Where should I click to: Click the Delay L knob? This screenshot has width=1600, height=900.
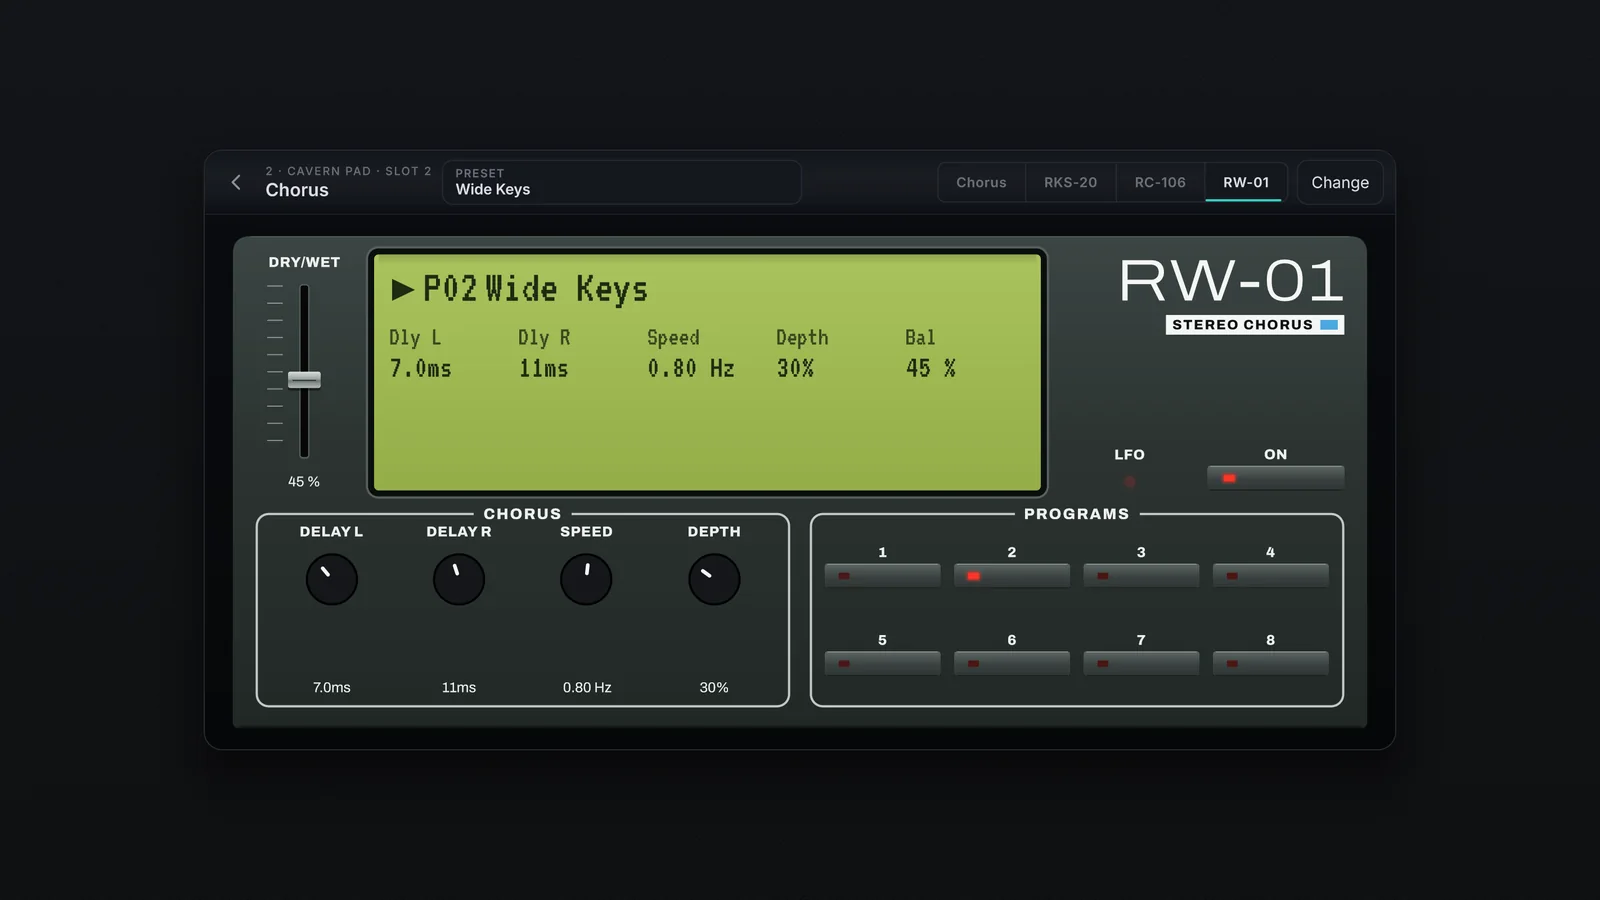pyautogui.click(x=331, y=579)
